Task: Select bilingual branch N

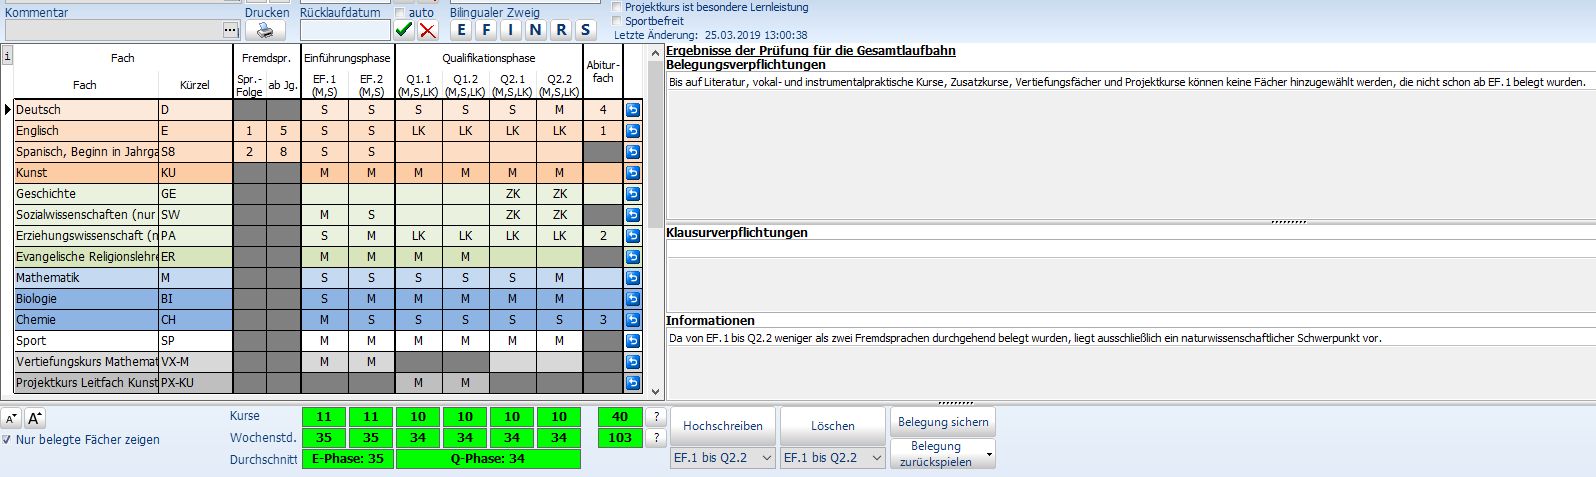Action: coord(536,30)
